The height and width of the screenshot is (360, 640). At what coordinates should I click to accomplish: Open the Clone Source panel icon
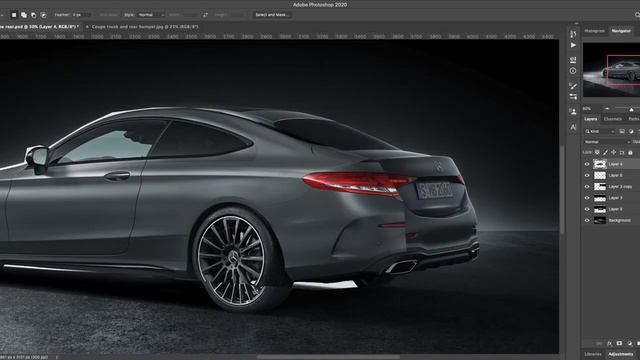[573, 111]
